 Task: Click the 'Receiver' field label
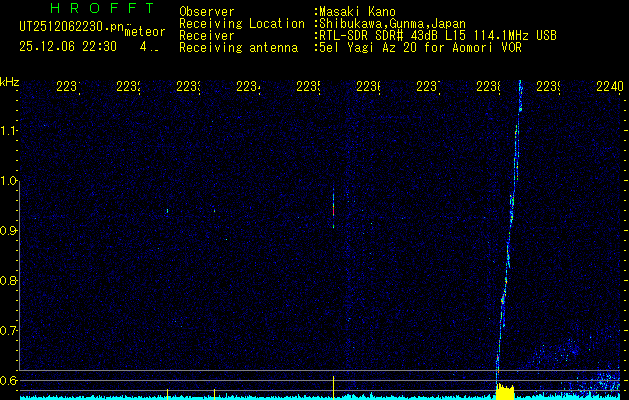pyautogui.click(x=207, y=36)
